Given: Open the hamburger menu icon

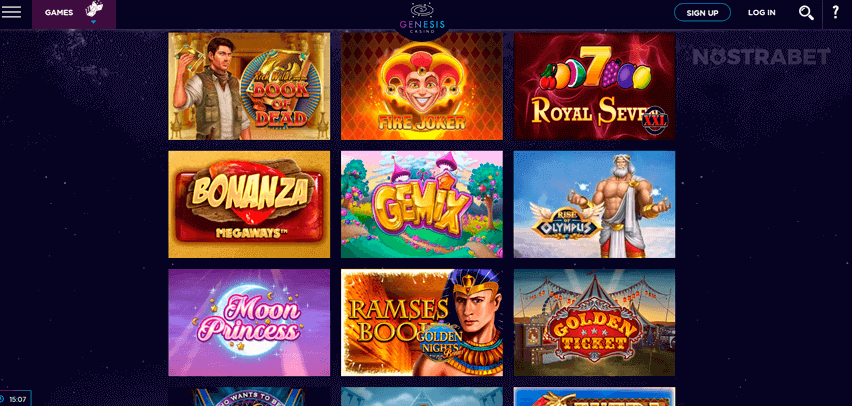Looking at the screenshot, I should [x=11, y=12].
